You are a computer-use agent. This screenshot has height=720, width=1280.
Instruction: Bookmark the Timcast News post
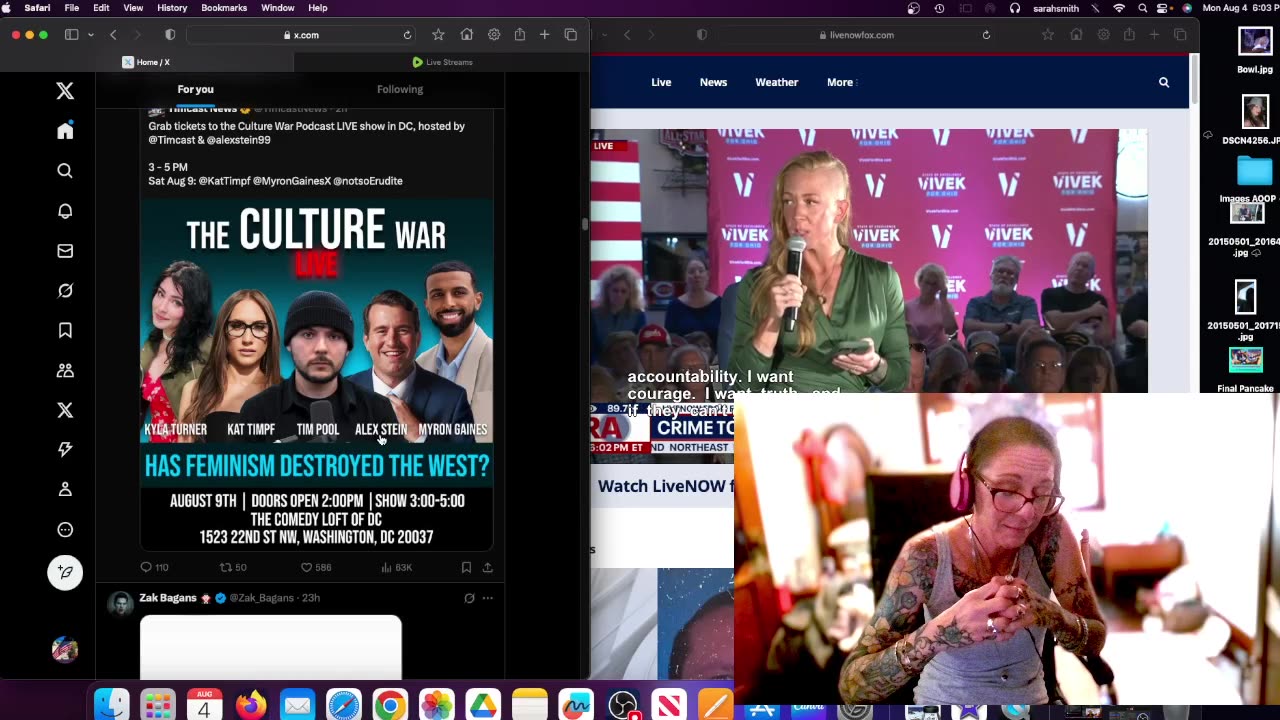tap(466, 567)
